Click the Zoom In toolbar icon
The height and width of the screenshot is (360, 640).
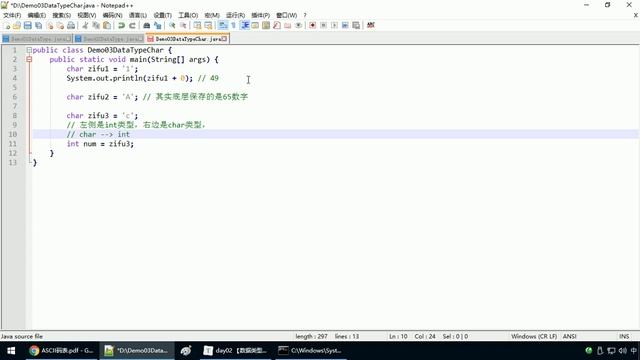tap(172, 25)
